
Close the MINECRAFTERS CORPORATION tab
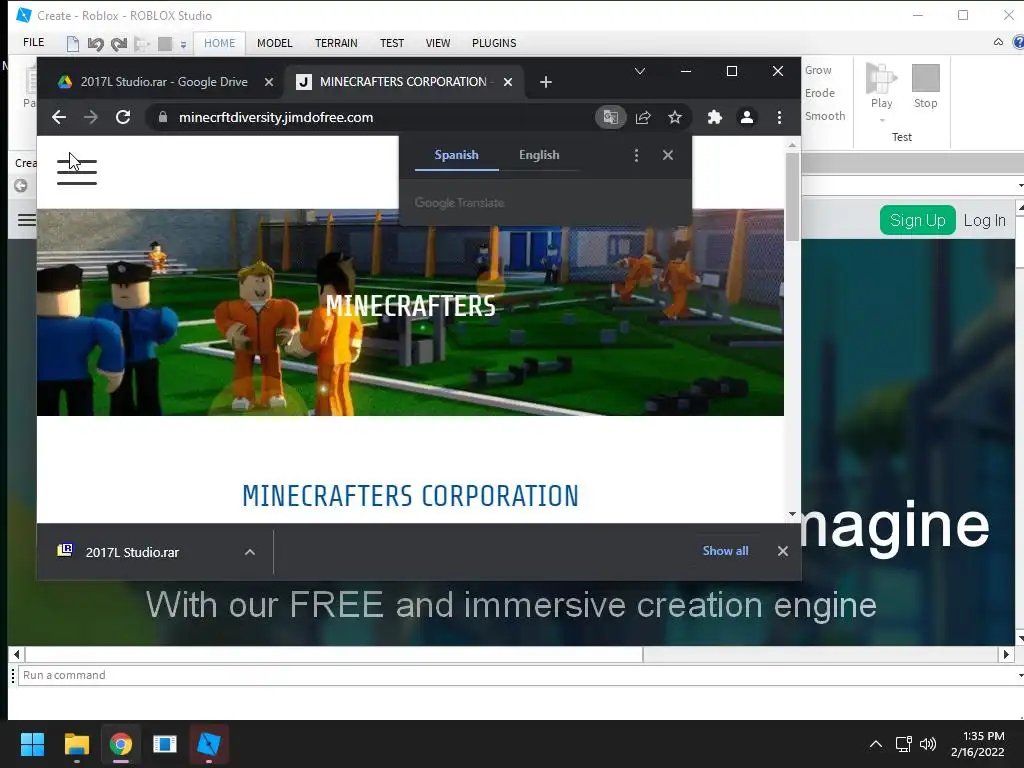[507, 82]
